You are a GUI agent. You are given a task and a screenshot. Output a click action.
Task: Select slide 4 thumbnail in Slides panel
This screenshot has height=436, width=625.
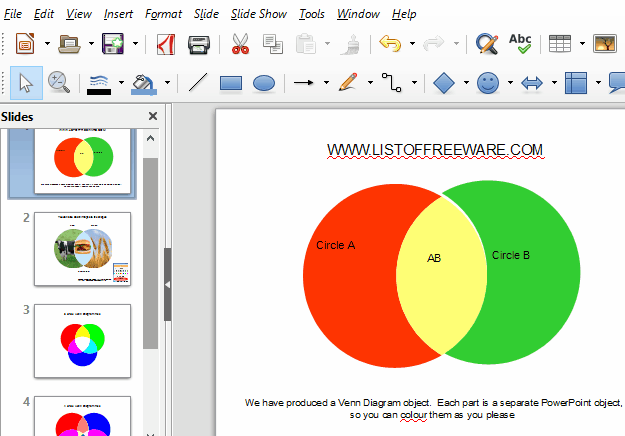point(83,416)
